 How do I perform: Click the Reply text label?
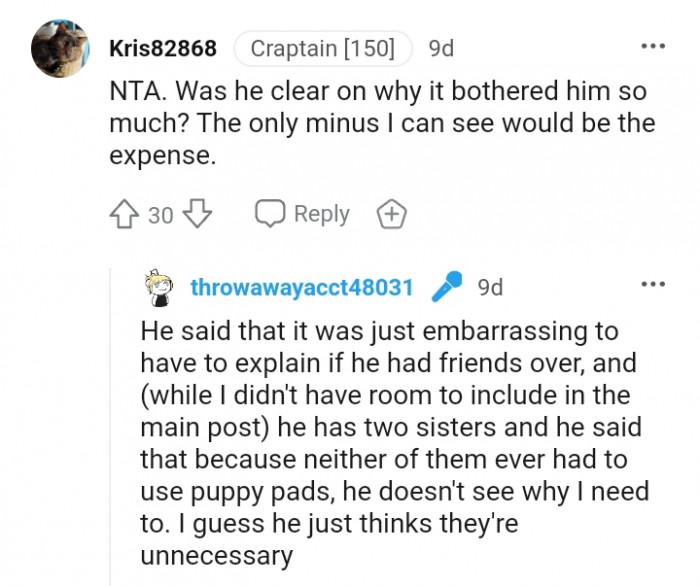click(321, 214)
